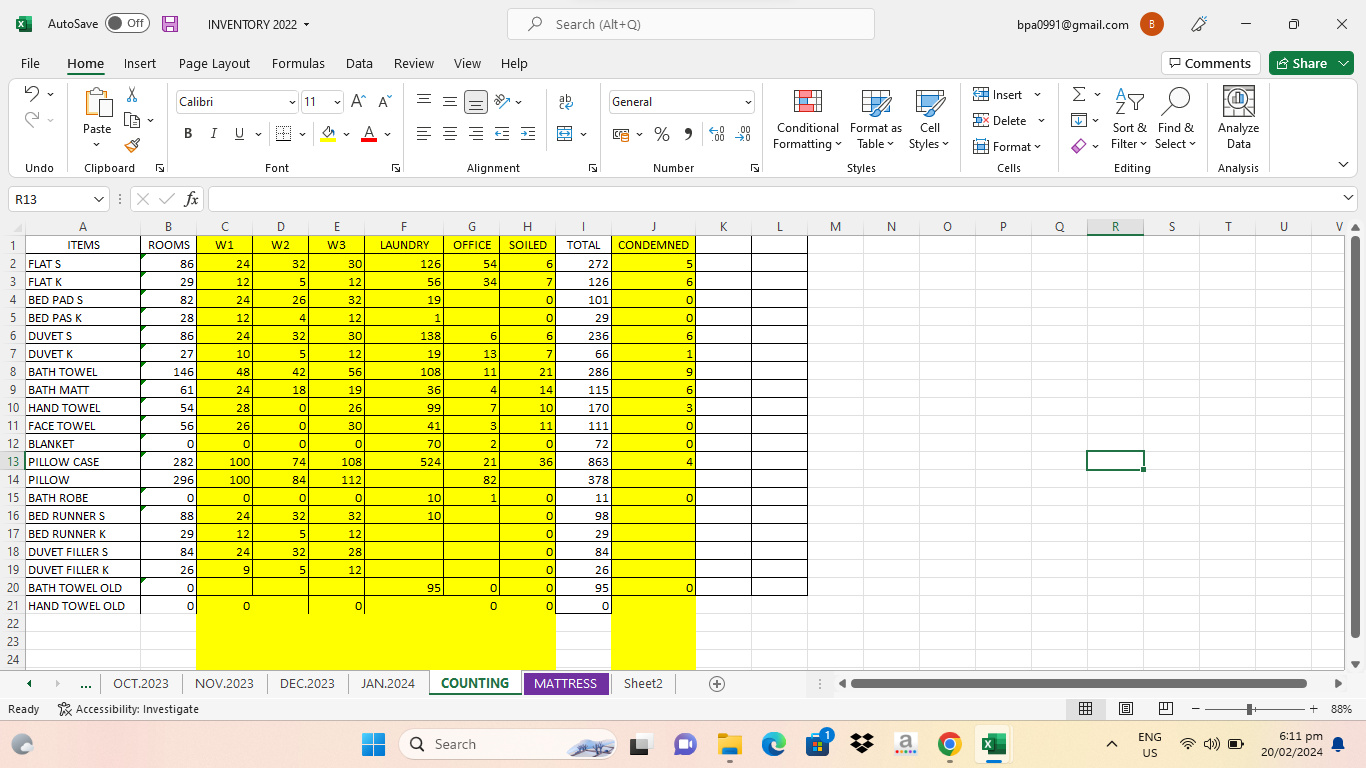Switch to Page Break Preview icon
Image resolution: width=1366 pixels, height=768 pixels.
(1165, 709)
